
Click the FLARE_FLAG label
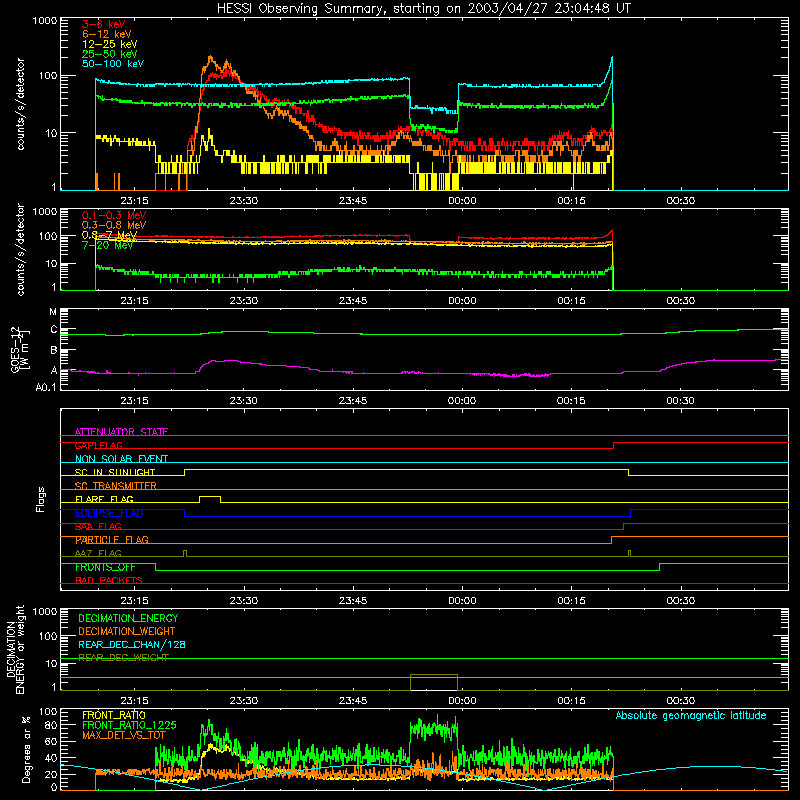point(104,499)
